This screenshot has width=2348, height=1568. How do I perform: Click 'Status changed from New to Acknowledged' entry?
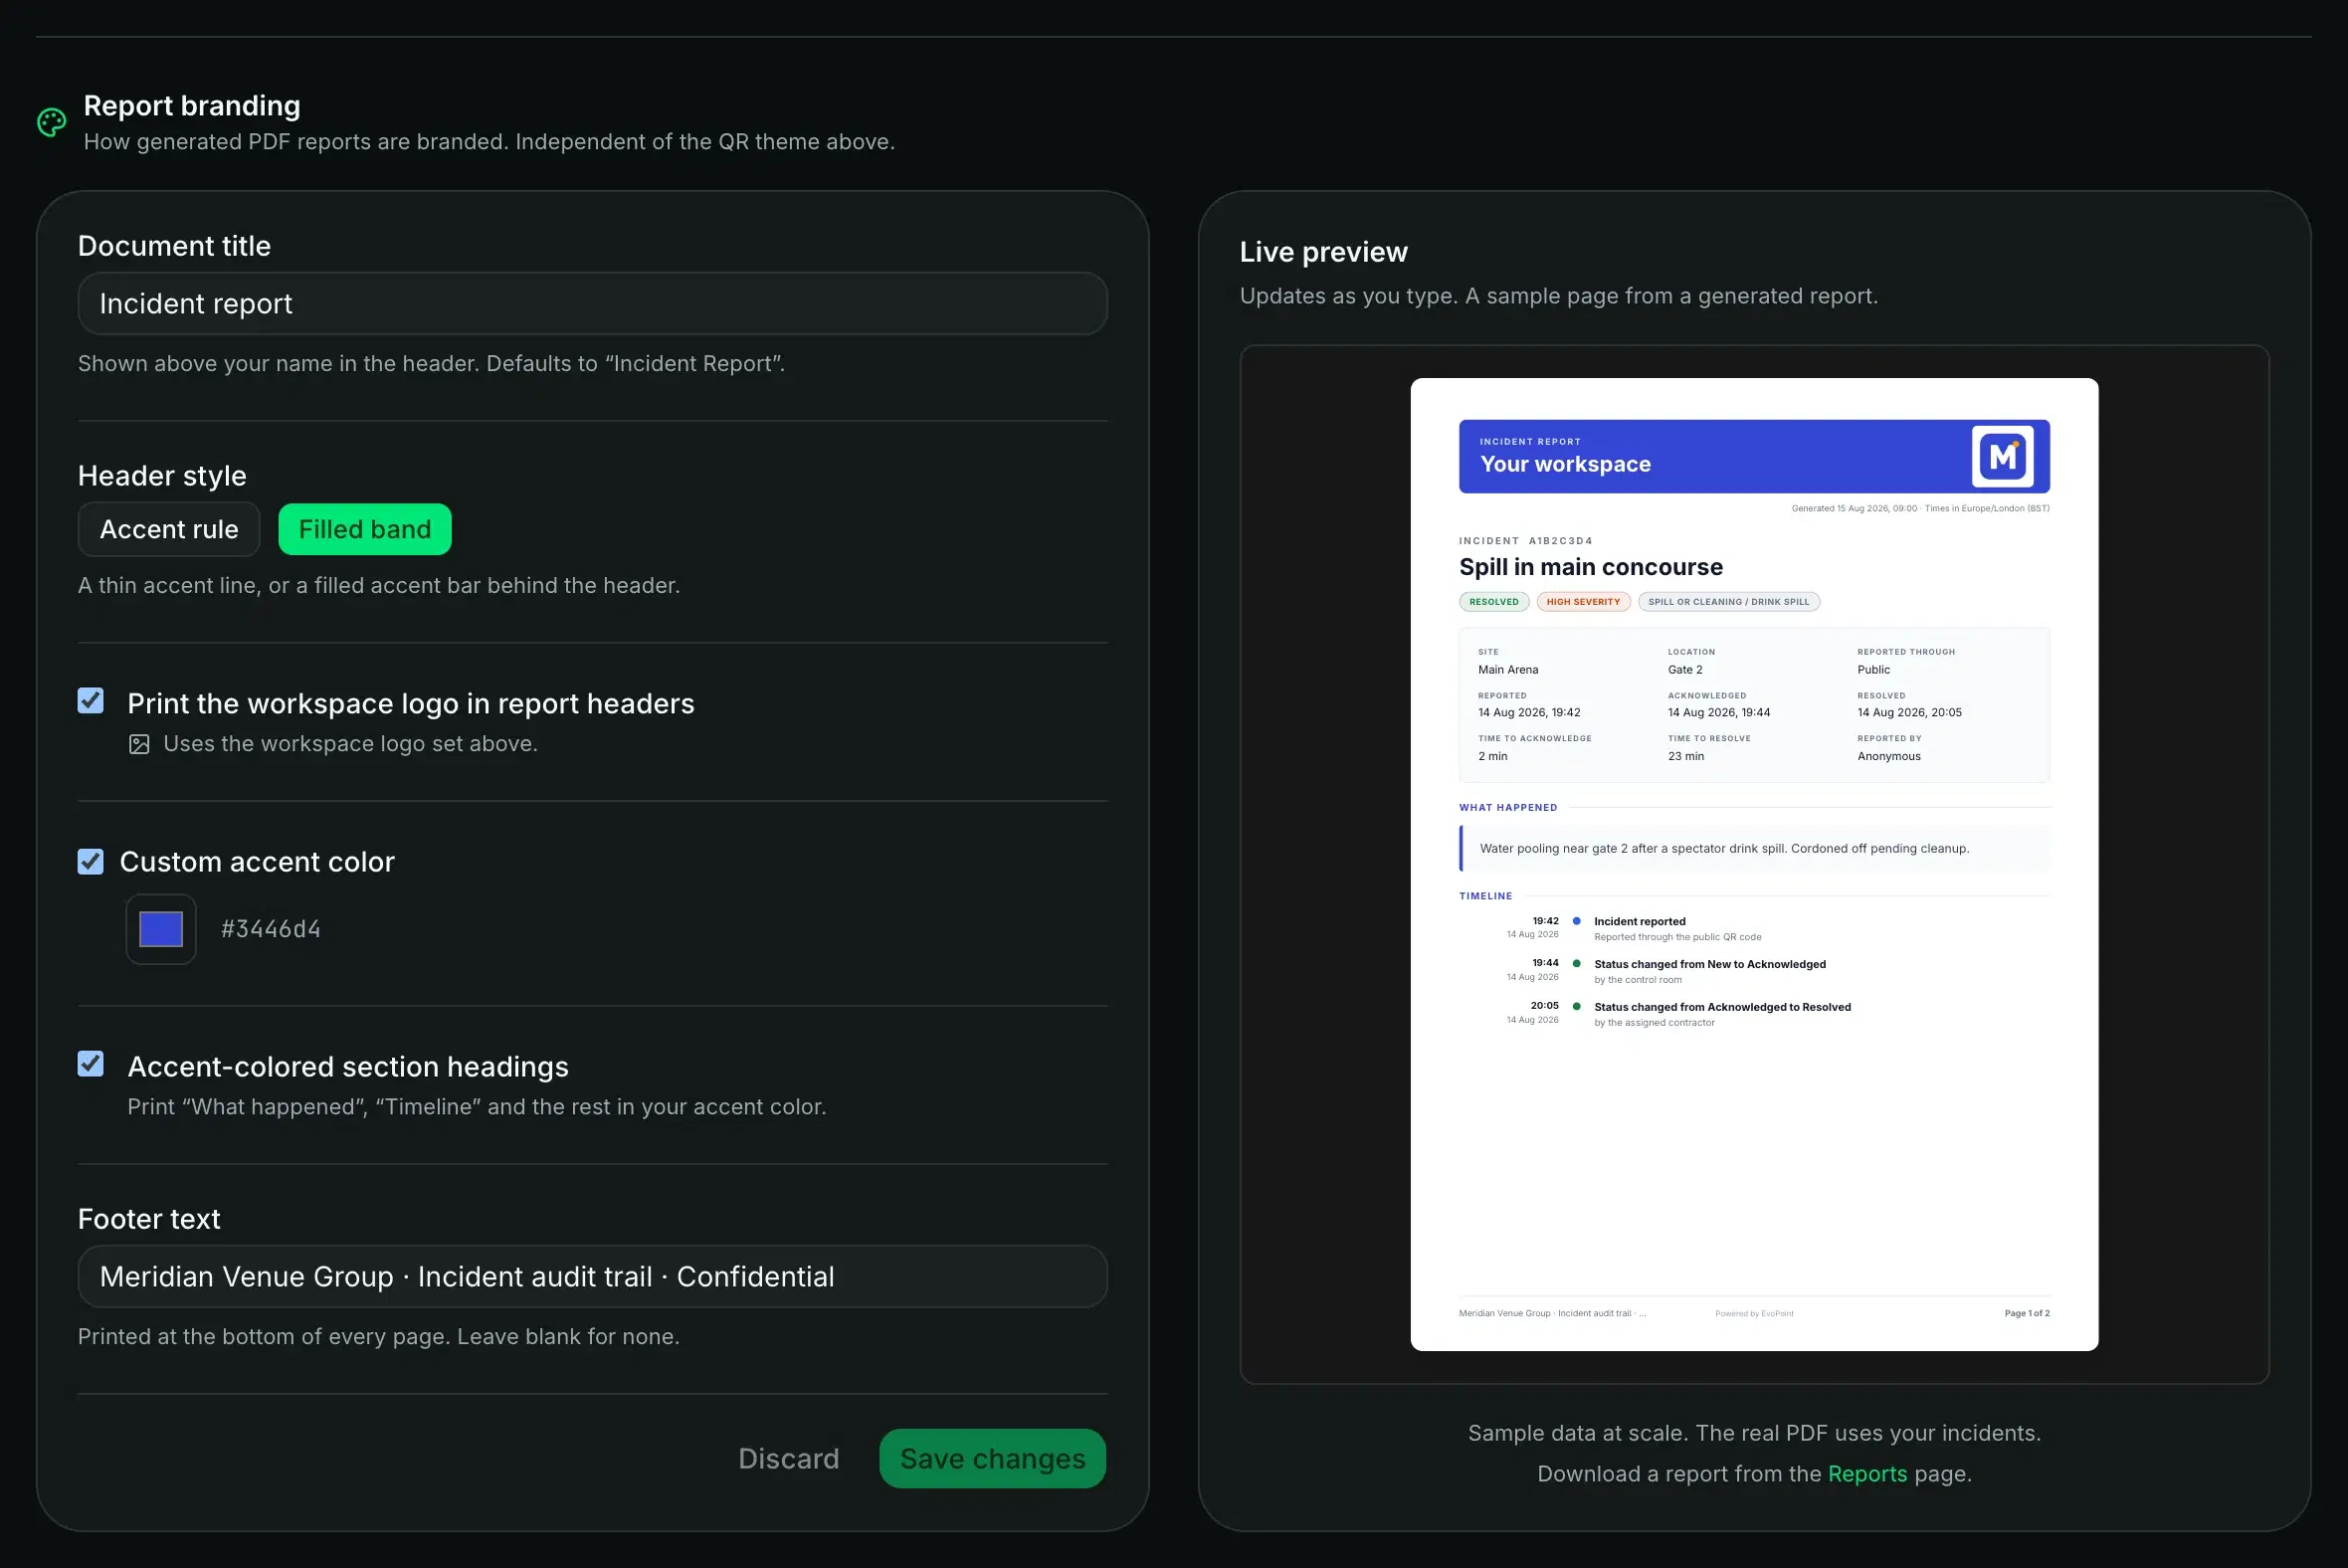(x=1710, y=965)
